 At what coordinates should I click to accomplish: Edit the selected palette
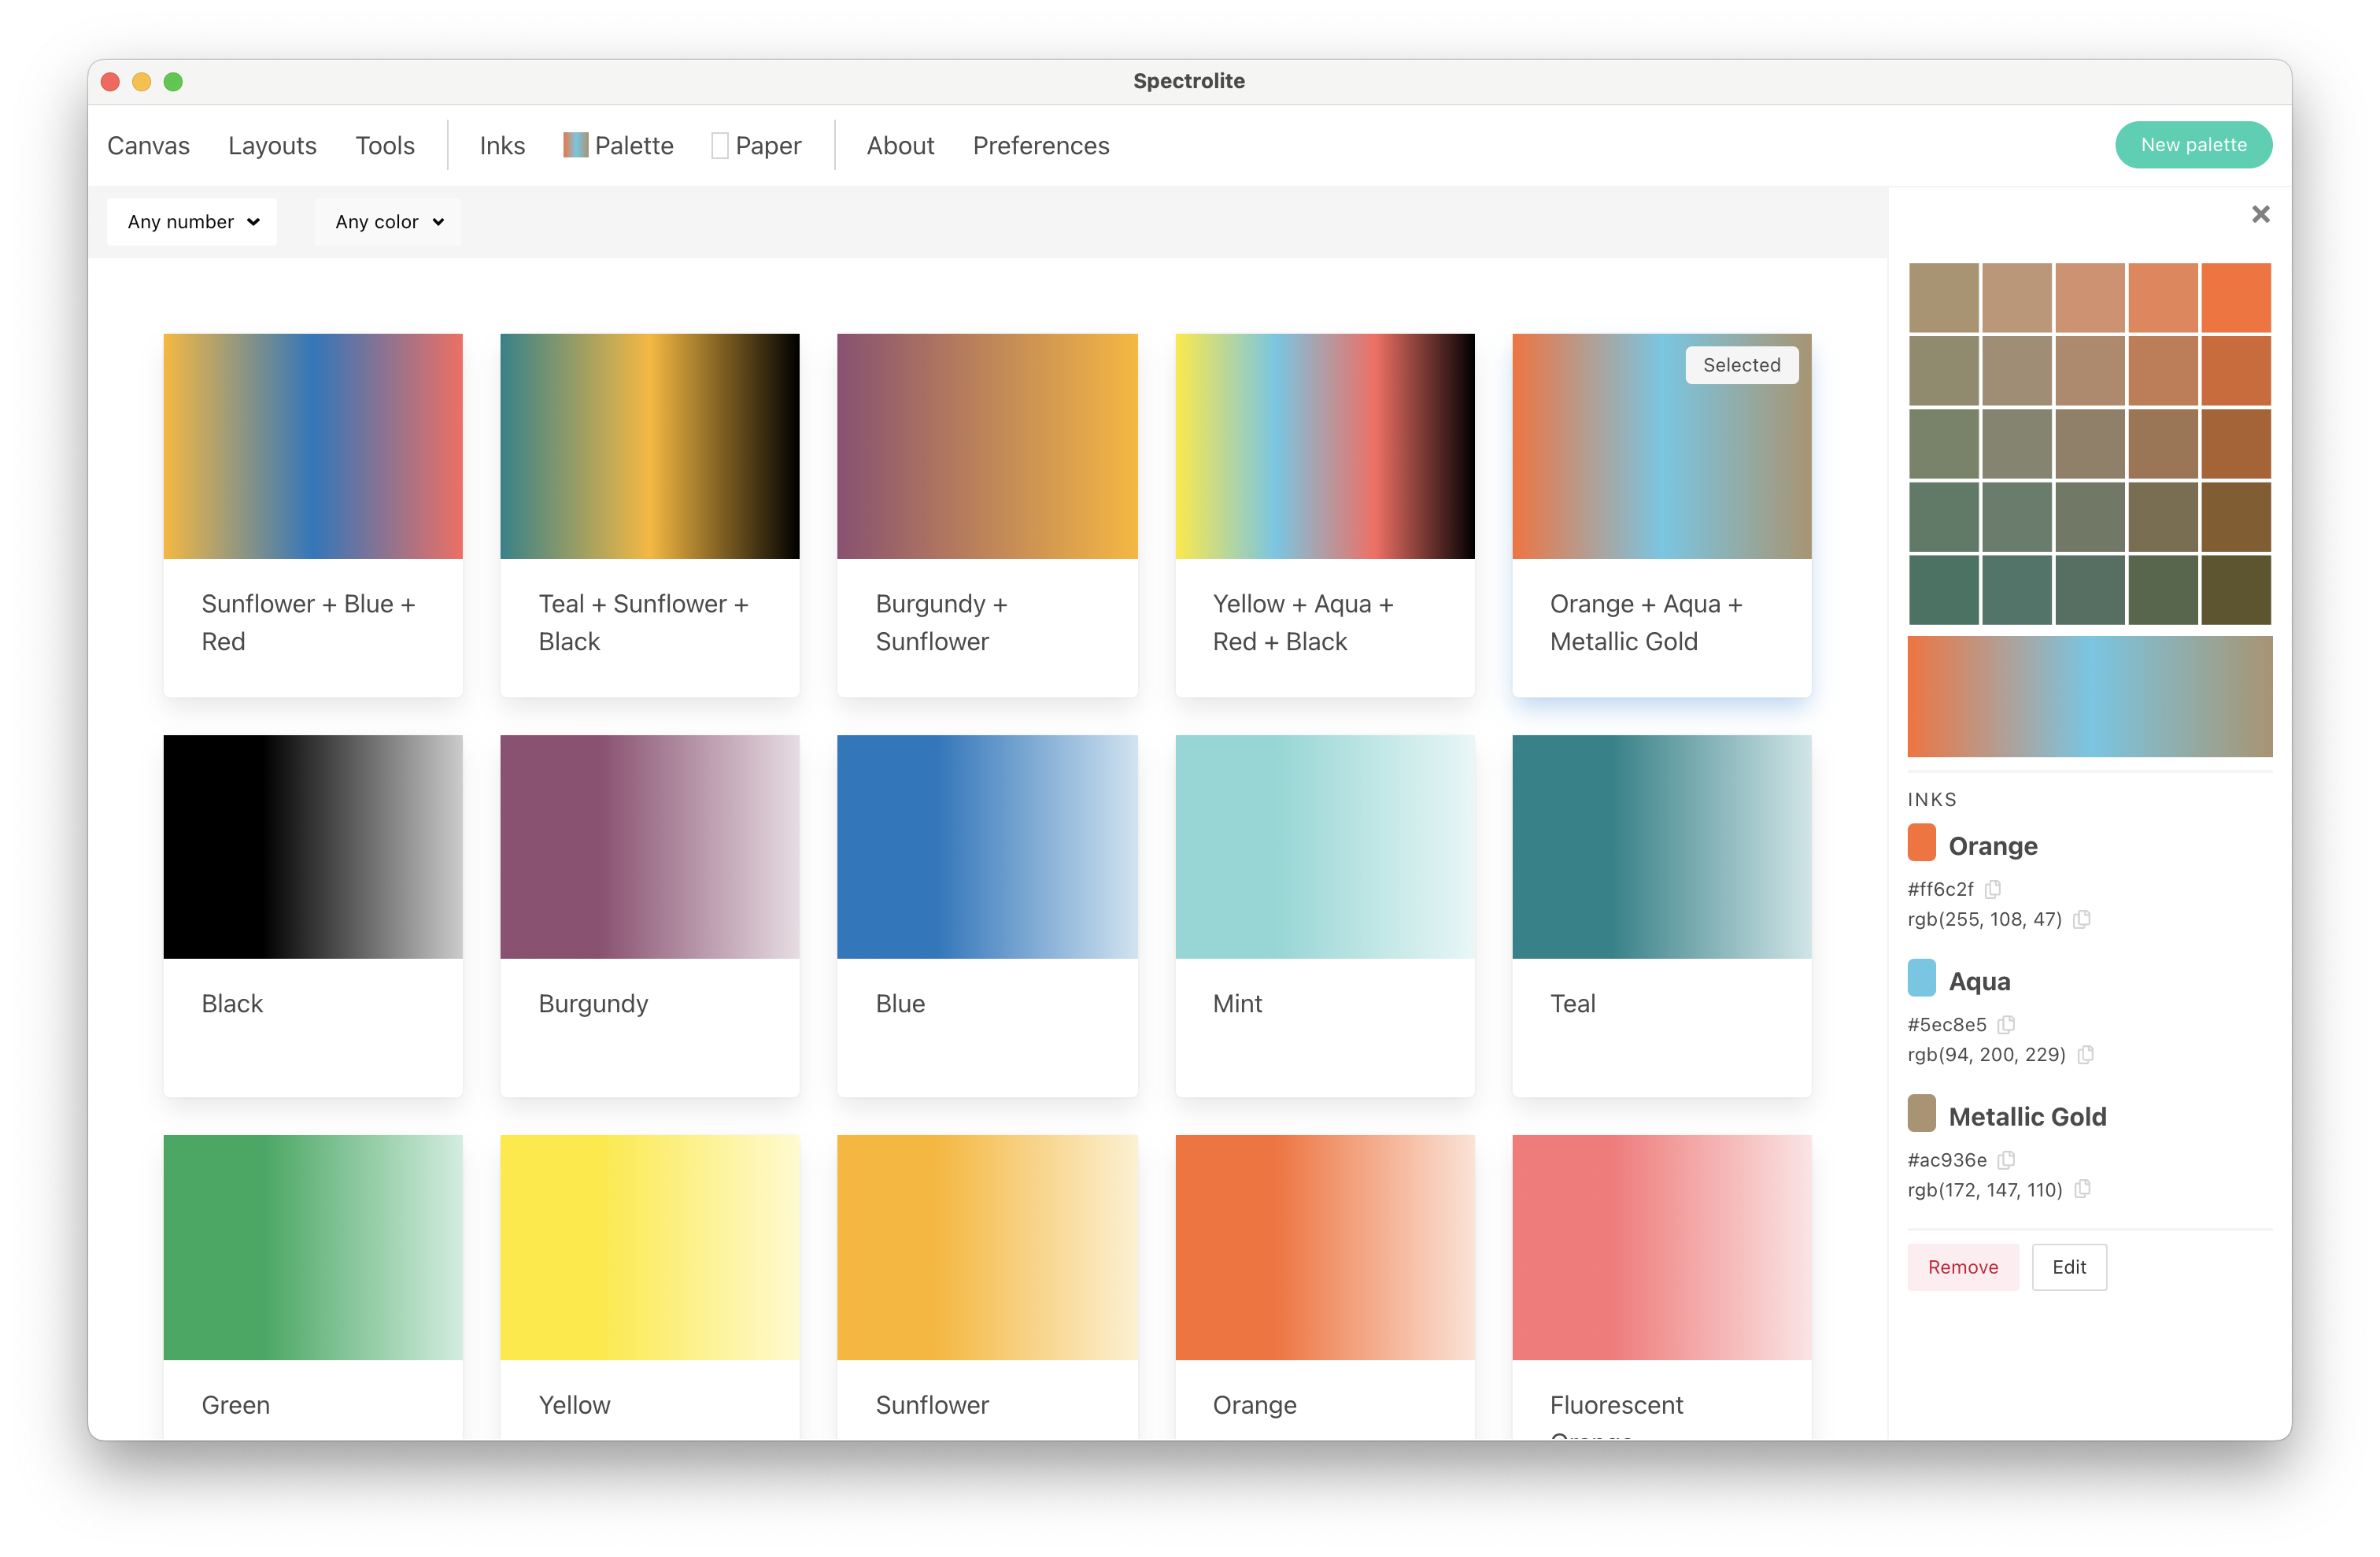(2068, 1267)
